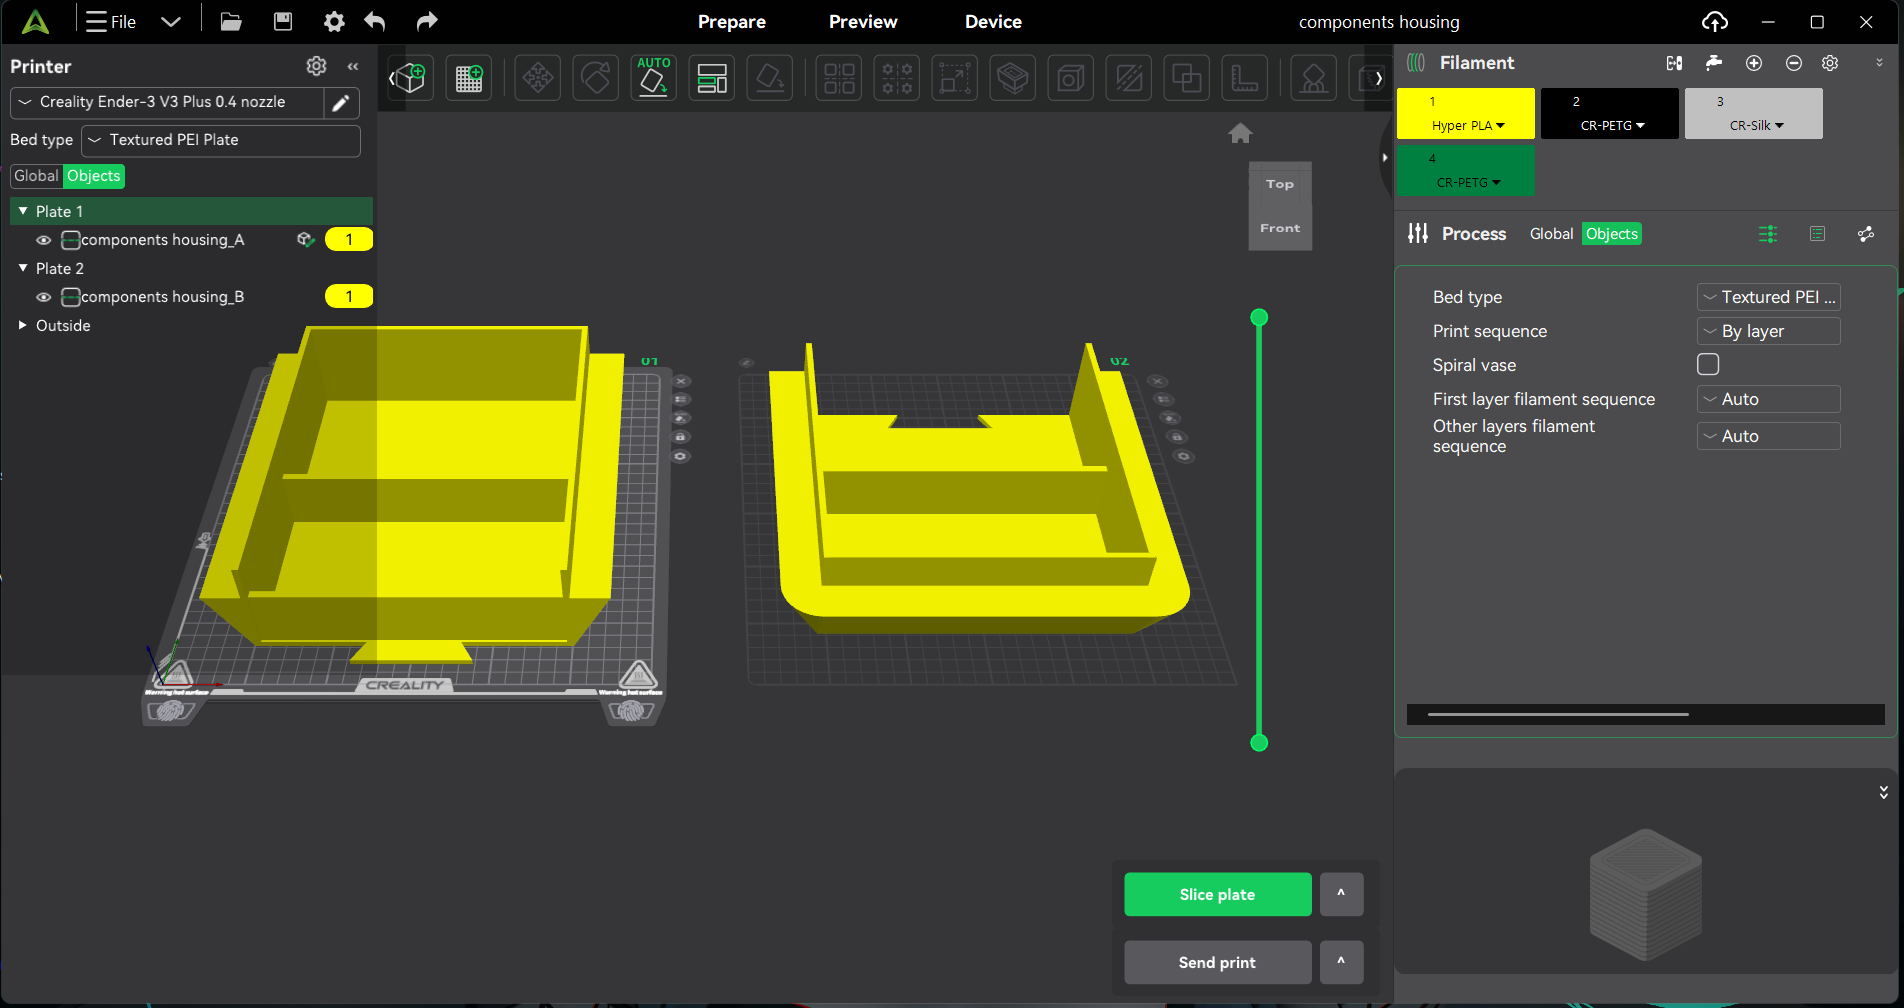
Task: Open the printer preset dropdown
Action: click(167, 102)
